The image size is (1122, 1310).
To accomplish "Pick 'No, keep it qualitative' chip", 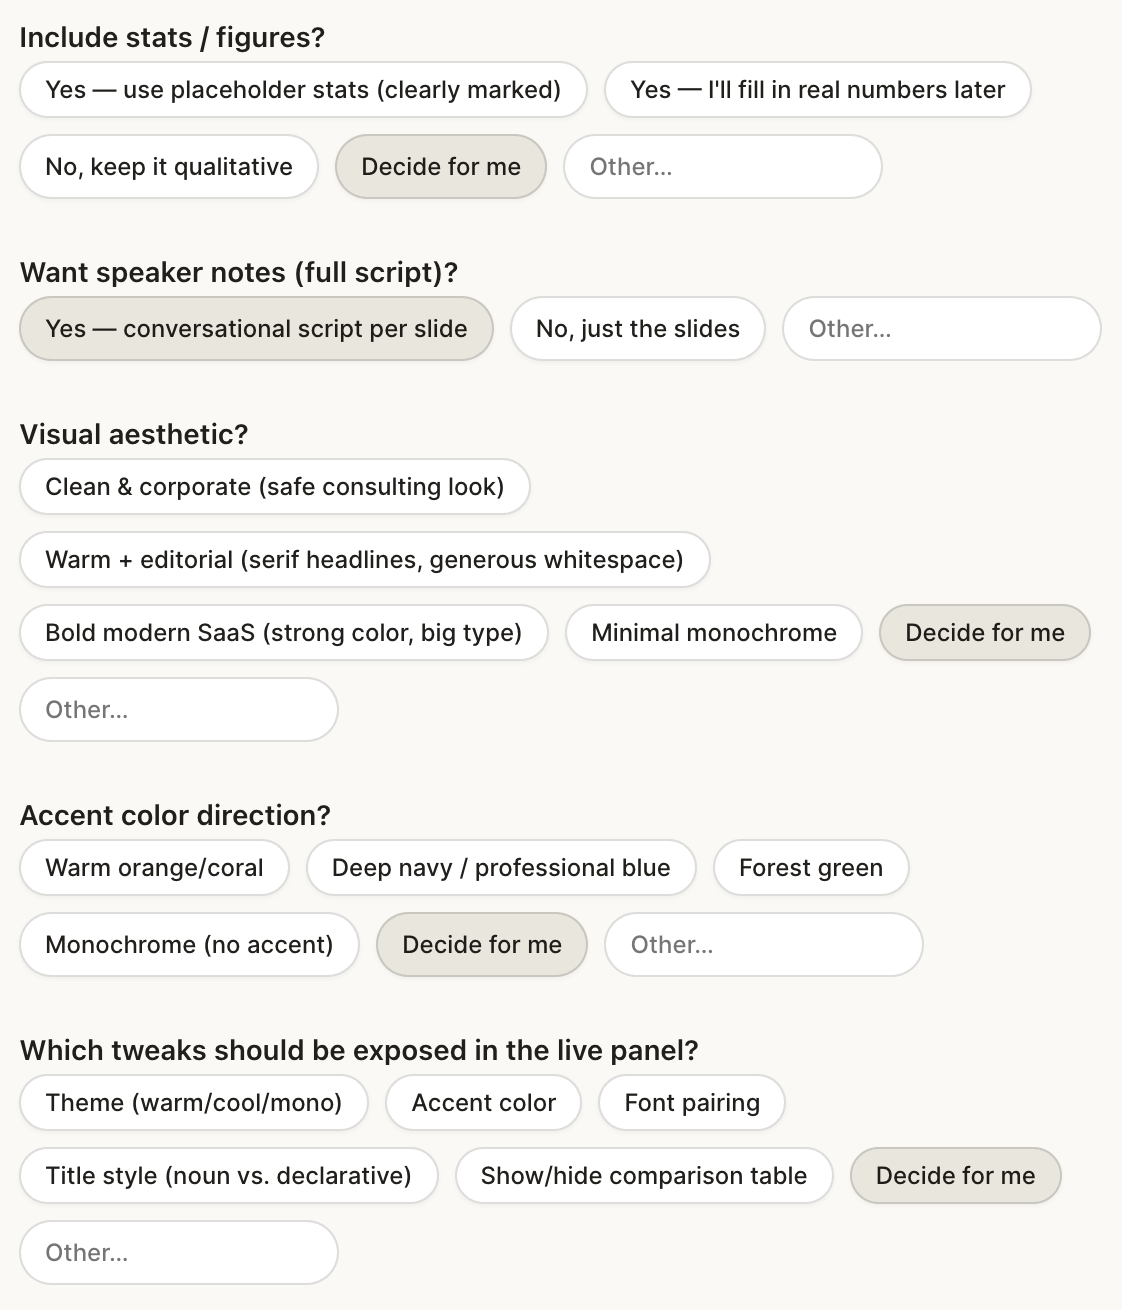I will 169,167.
